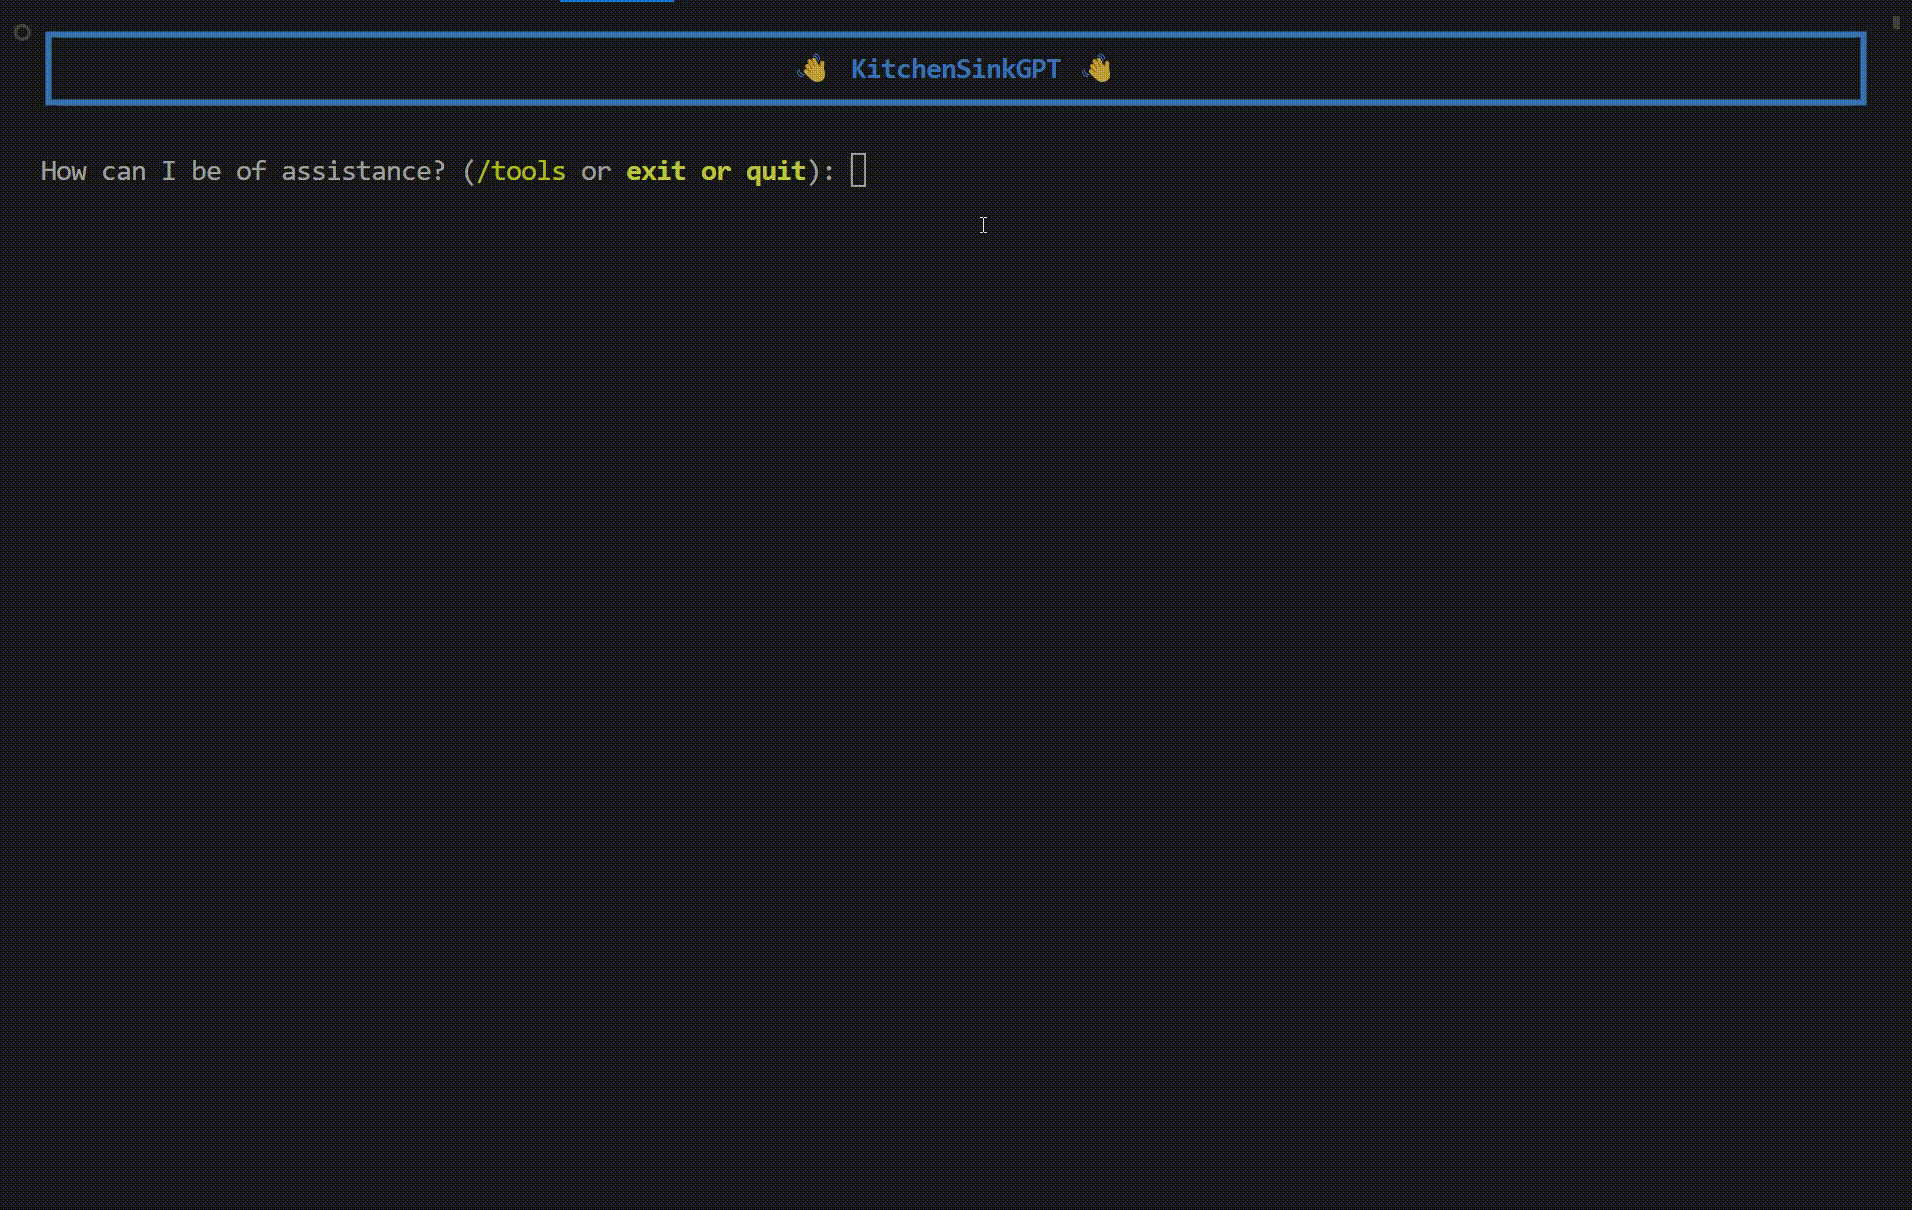Click the word assistance in the prompt
The image size is (1912, 1210).
point(360,171)
